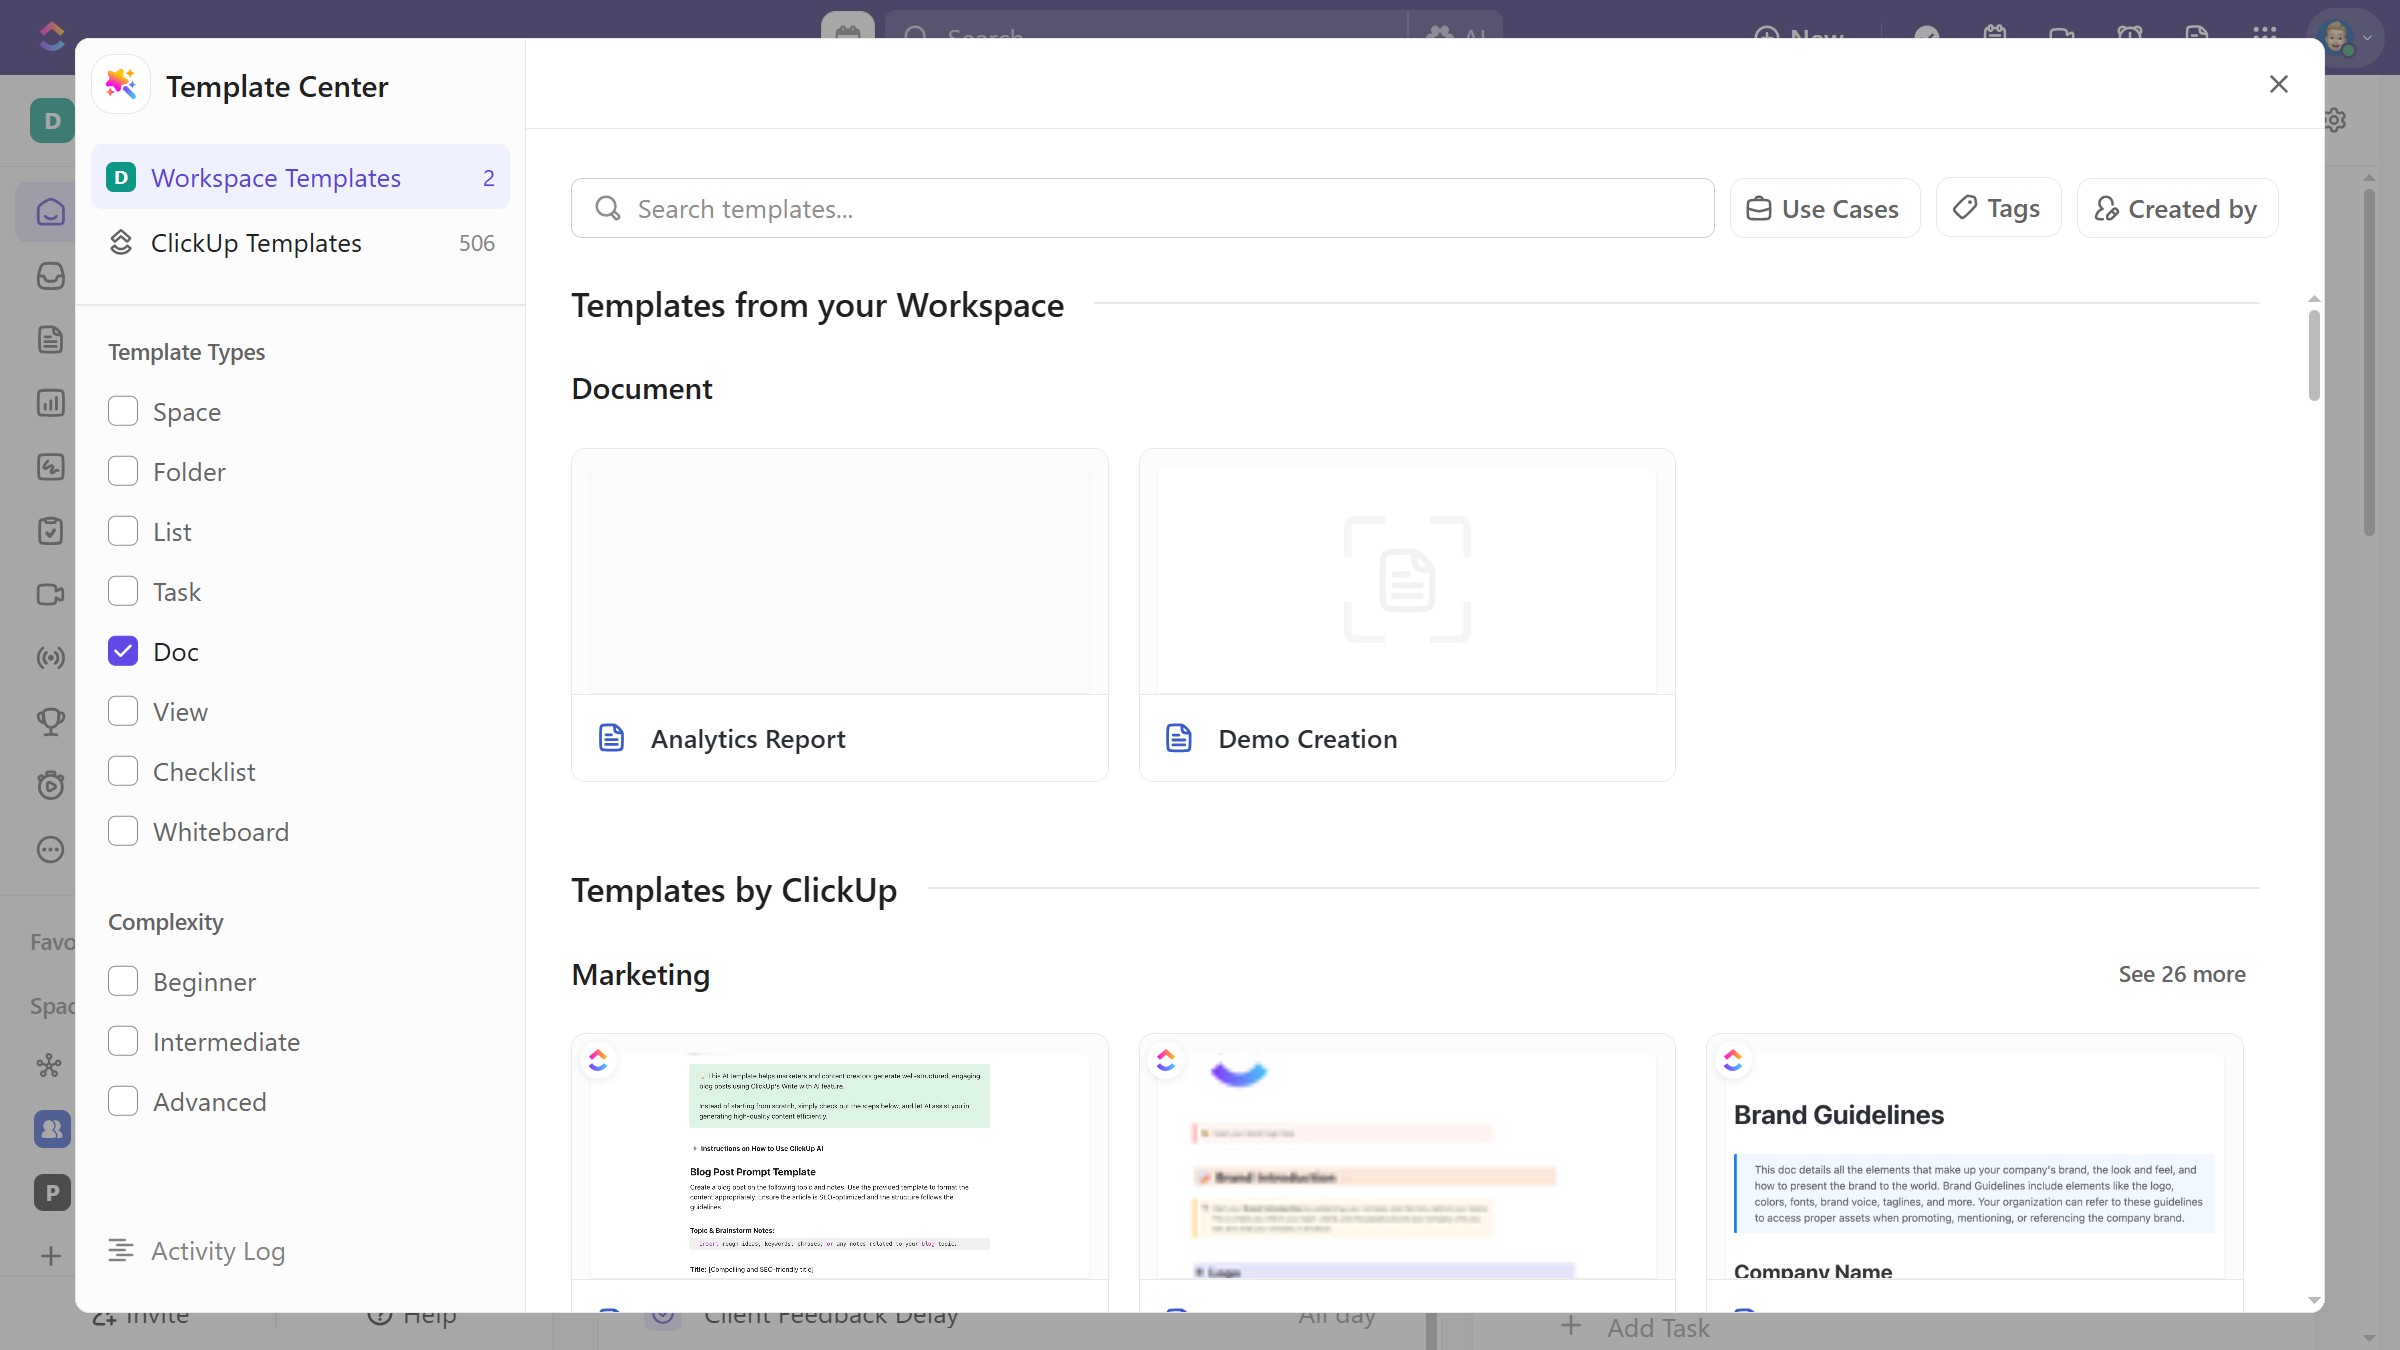Click the Template Center sparkle logo
This screenshot has width=2400, height=1350.
[x=121, y=85]
